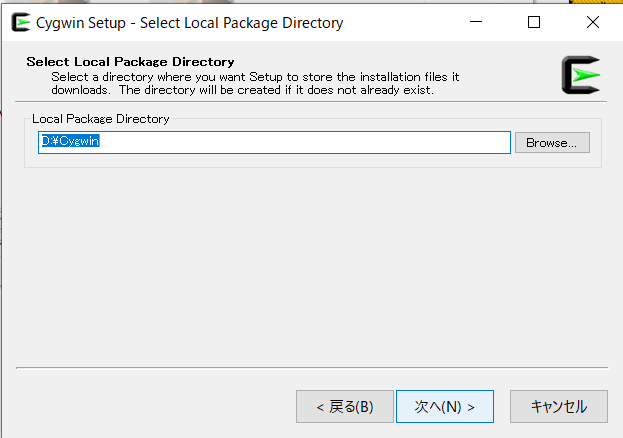Click the highlighted D:¥Cygwin path text

click(x=70, y=142)
